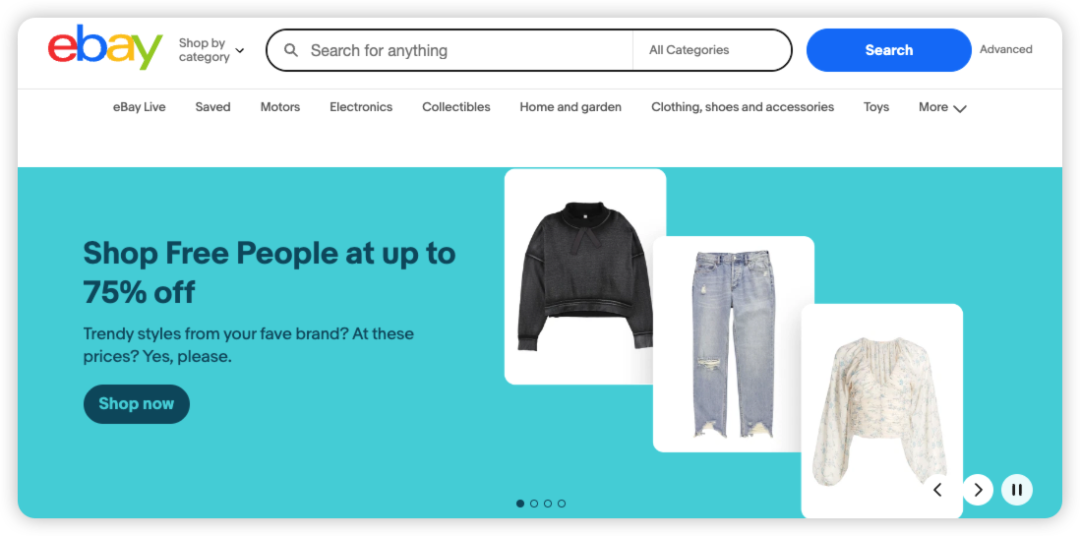Viewport: 1080px width, 536px height.
Task: Click the magnifying glass search icon
Action: click(291, 50)
